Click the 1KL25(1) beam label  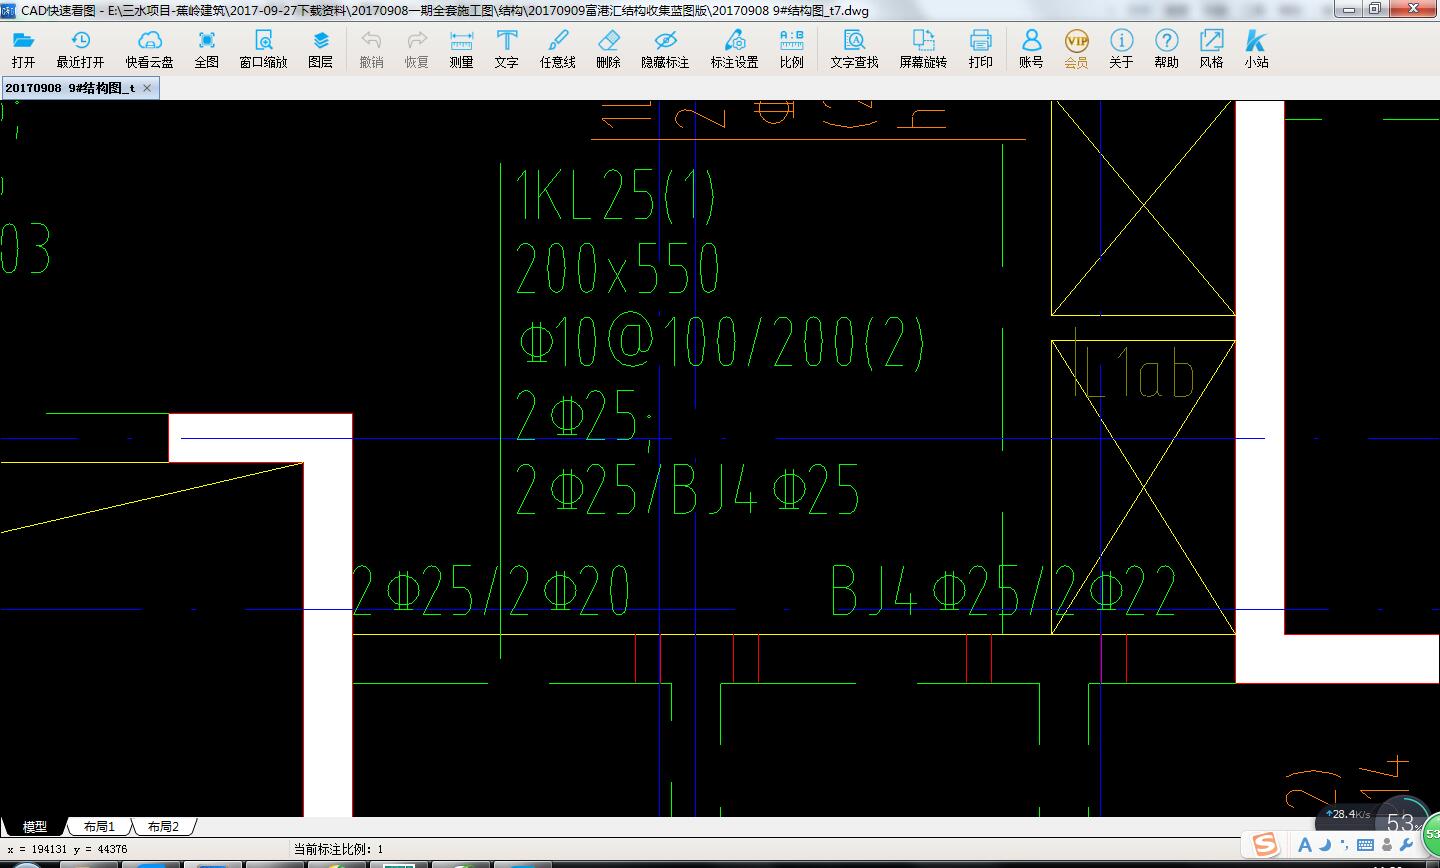click(616, 195)
